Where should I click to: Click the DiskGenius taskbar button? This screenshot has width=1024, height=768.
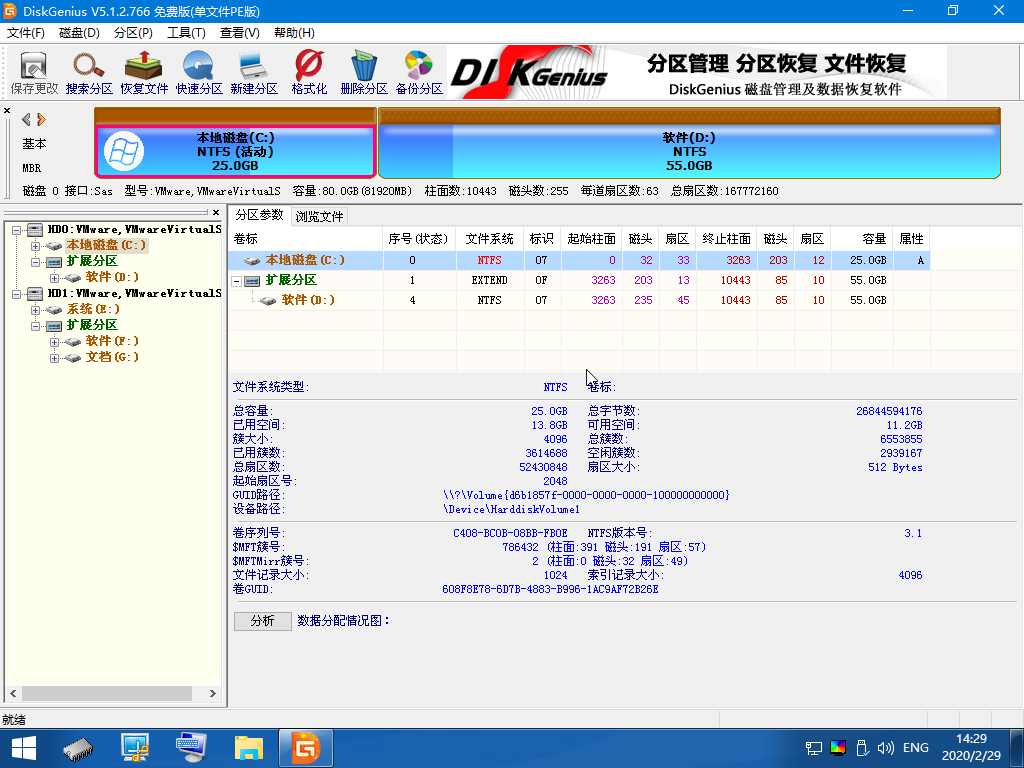coord(306,748)
